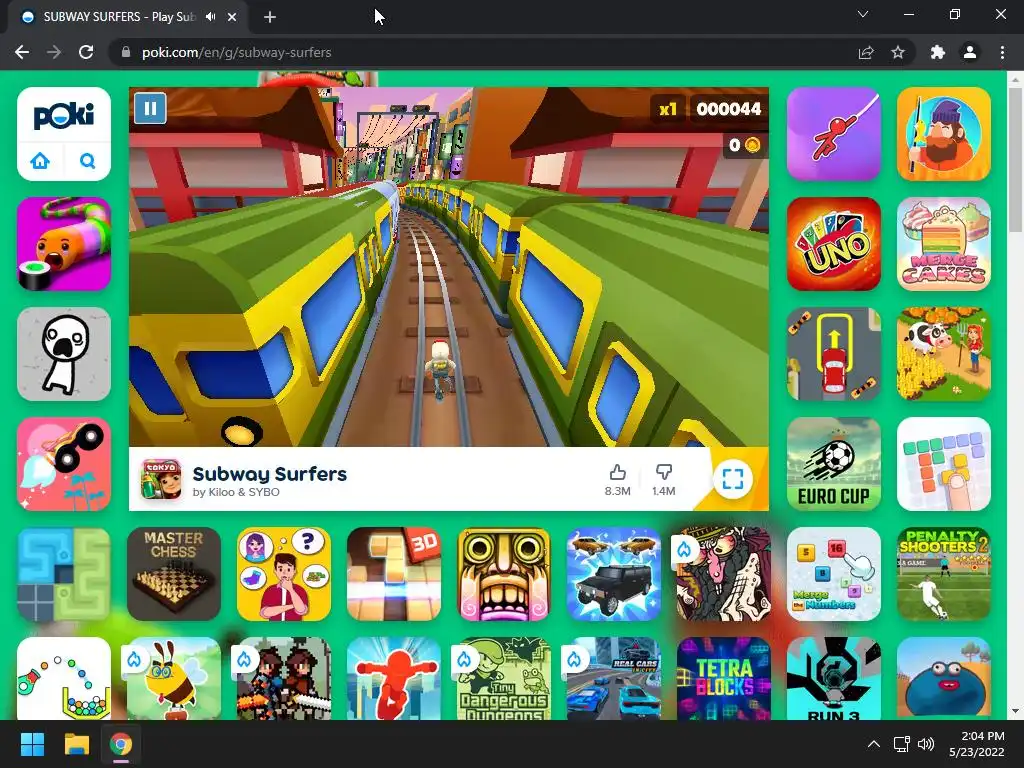Viewport: 1024px width, 768px height.
Task: Open the pixel warriors game tile
Action: click(283, 679)
